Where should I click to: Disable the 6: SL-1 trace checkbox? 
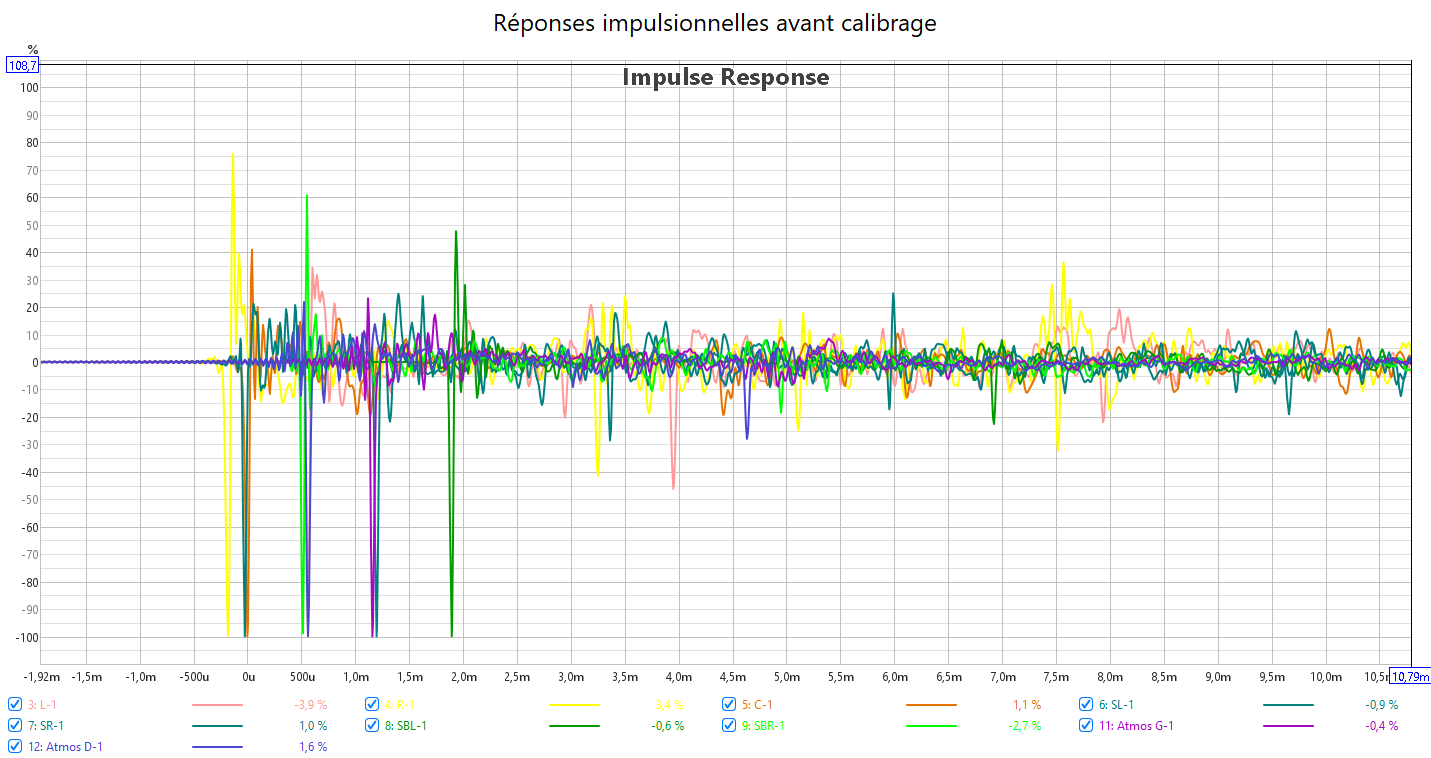coord(1086,704)
